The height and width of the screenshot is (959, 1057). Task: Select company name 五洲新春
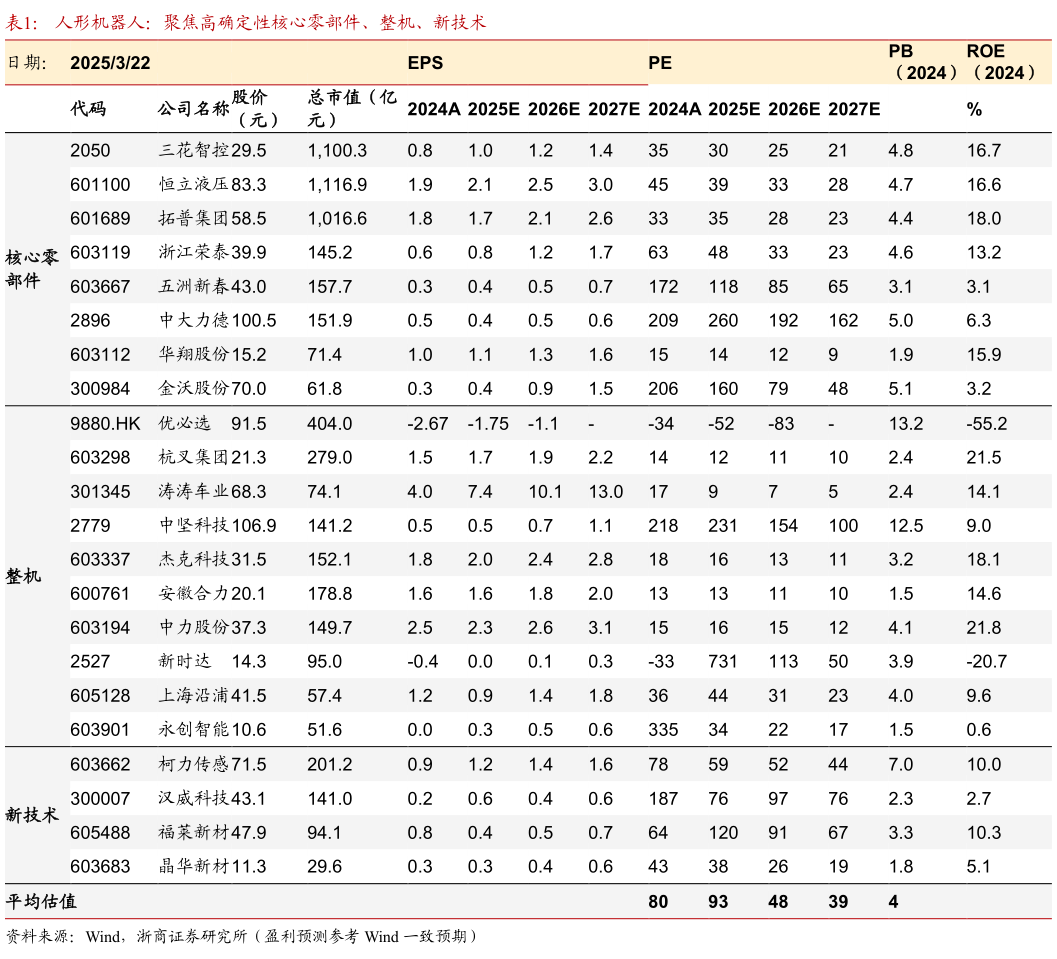click(x=194, y=286)
